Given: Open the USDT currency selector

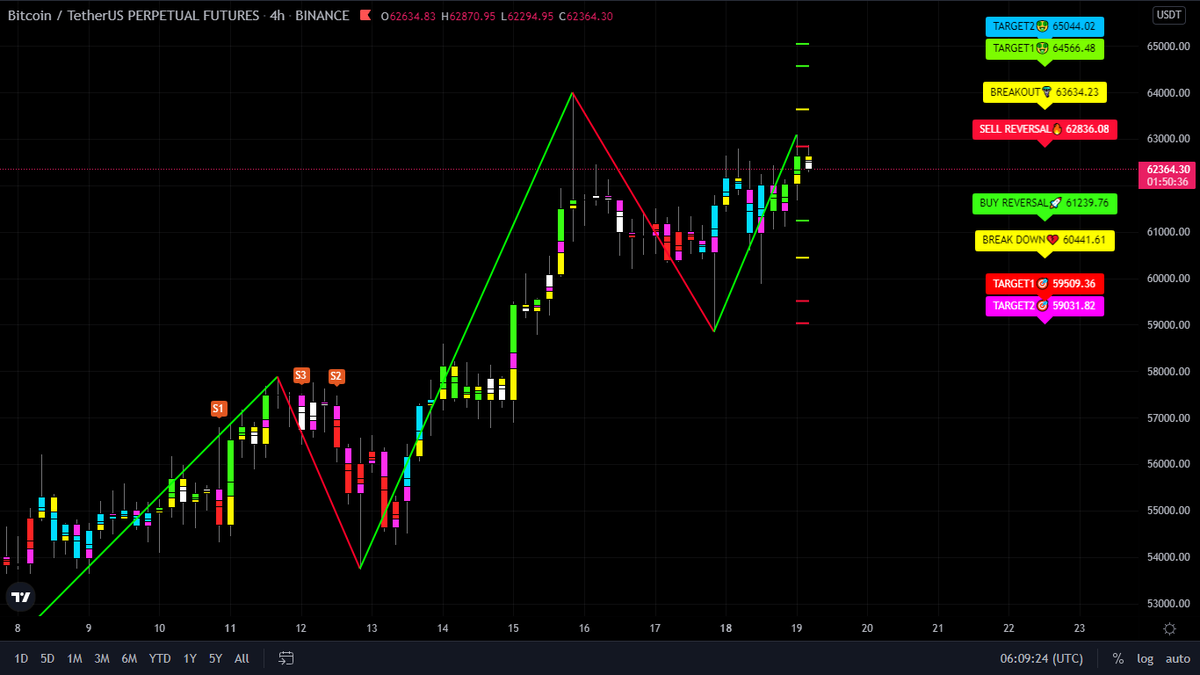Looking at the screenshot, I should point(1168,15).
